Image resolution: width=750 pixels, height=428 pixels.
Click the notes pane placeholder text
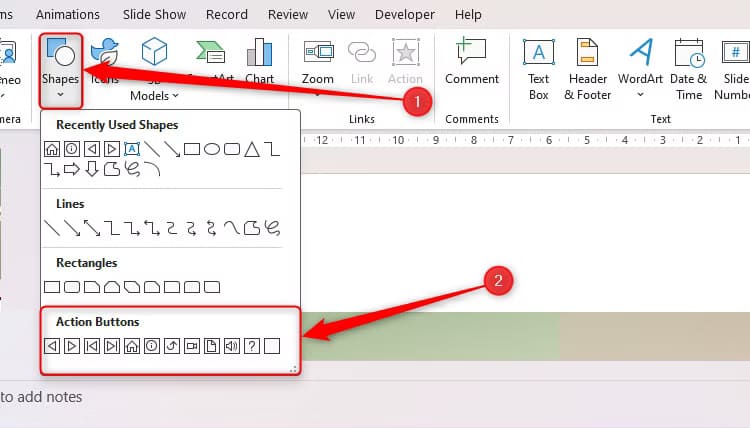tap(41, 397)
